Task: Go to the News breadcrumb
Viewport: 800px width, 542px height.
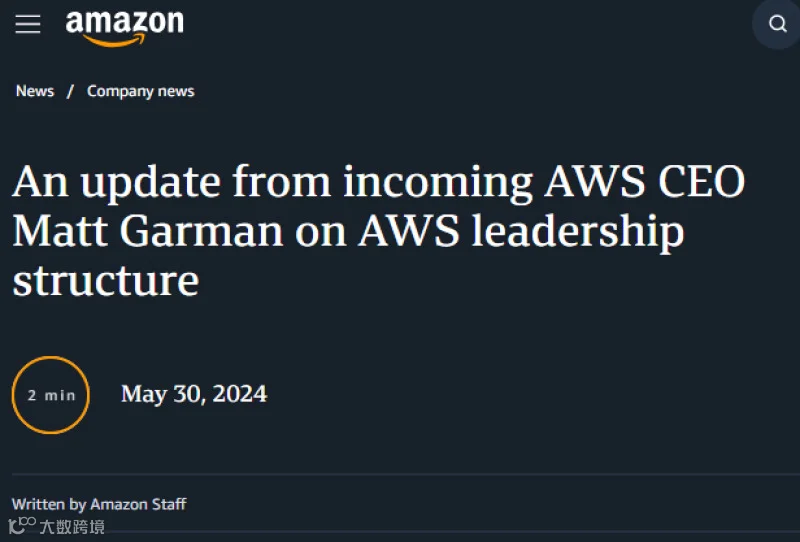Action: tap(35, 91)
